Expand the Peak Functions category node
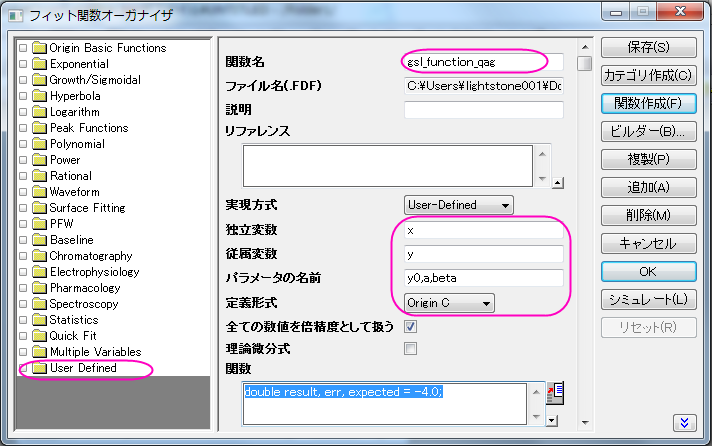The width and height of the screenshot is (712, 446). [x=23, y=128]
